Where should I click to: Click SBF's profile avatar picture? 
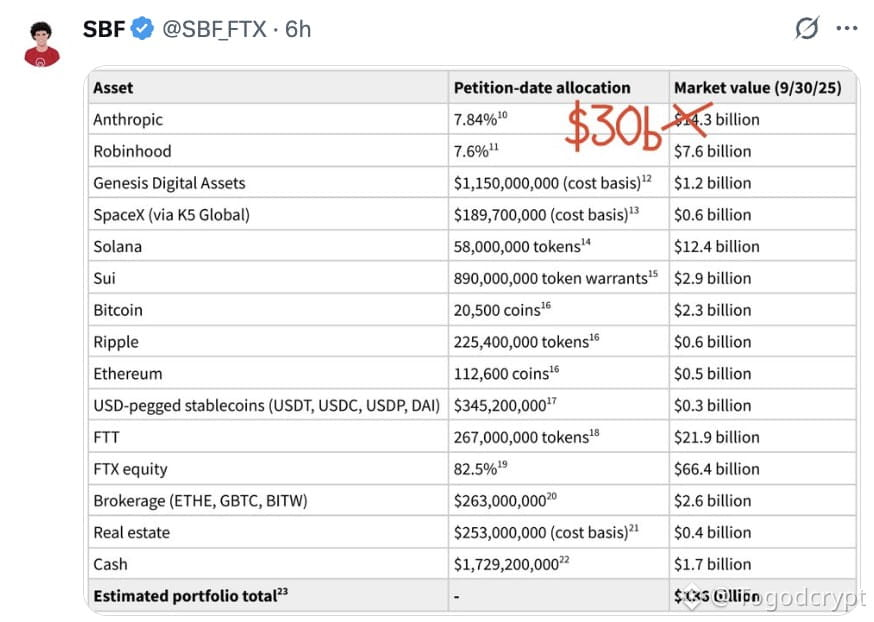click(x=41, y=44)
